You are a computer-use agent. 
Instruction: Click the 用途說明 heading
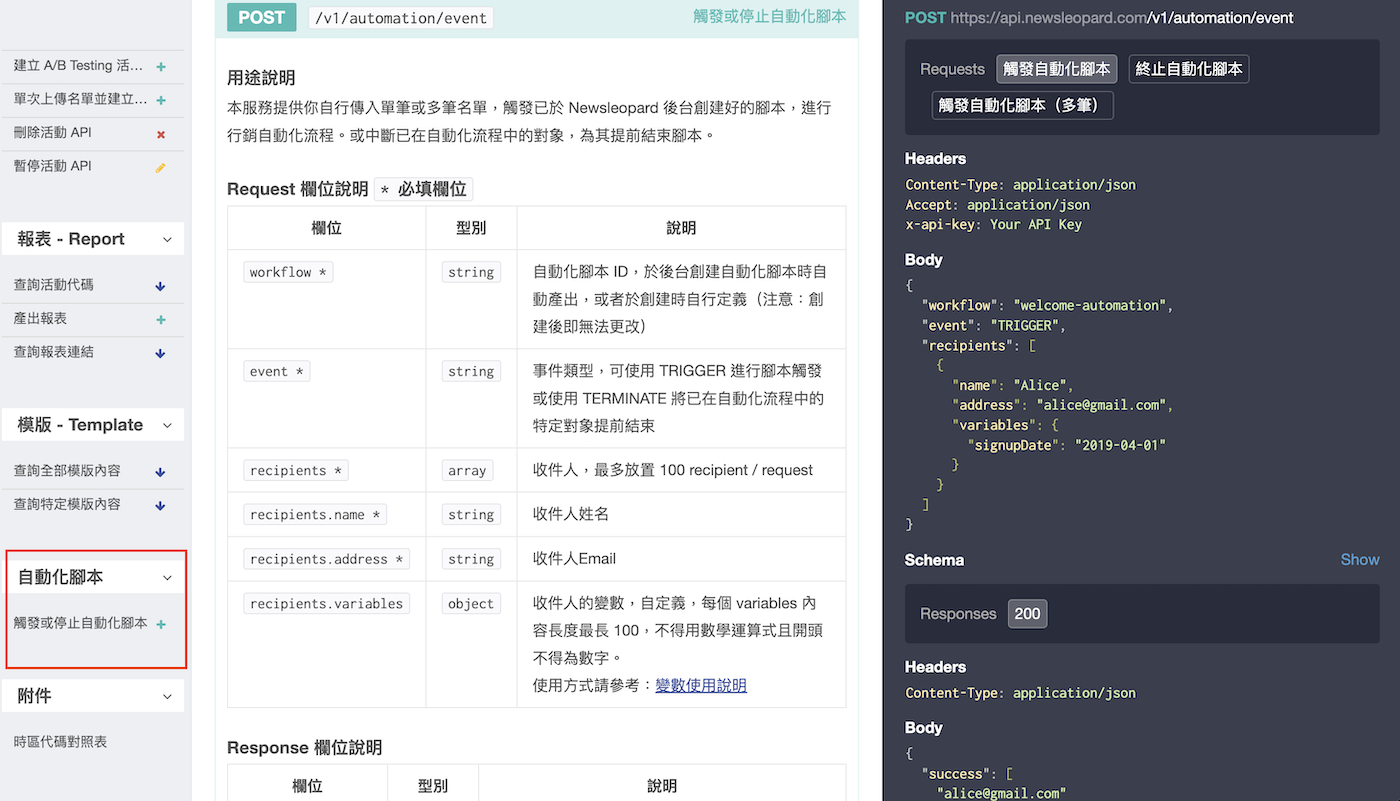tap(261, 78)
